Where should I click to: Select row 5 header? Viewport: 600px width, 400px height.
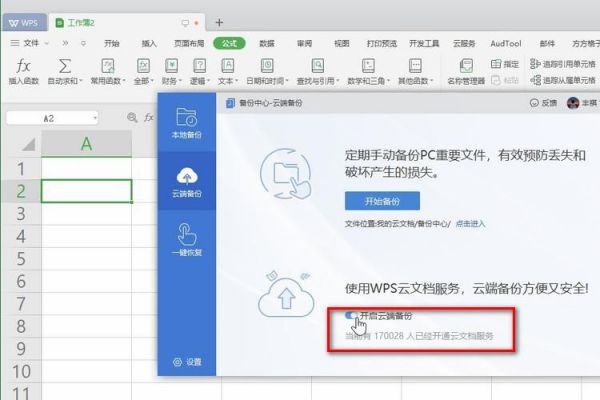pyautogui.click(x=21, y=259)
